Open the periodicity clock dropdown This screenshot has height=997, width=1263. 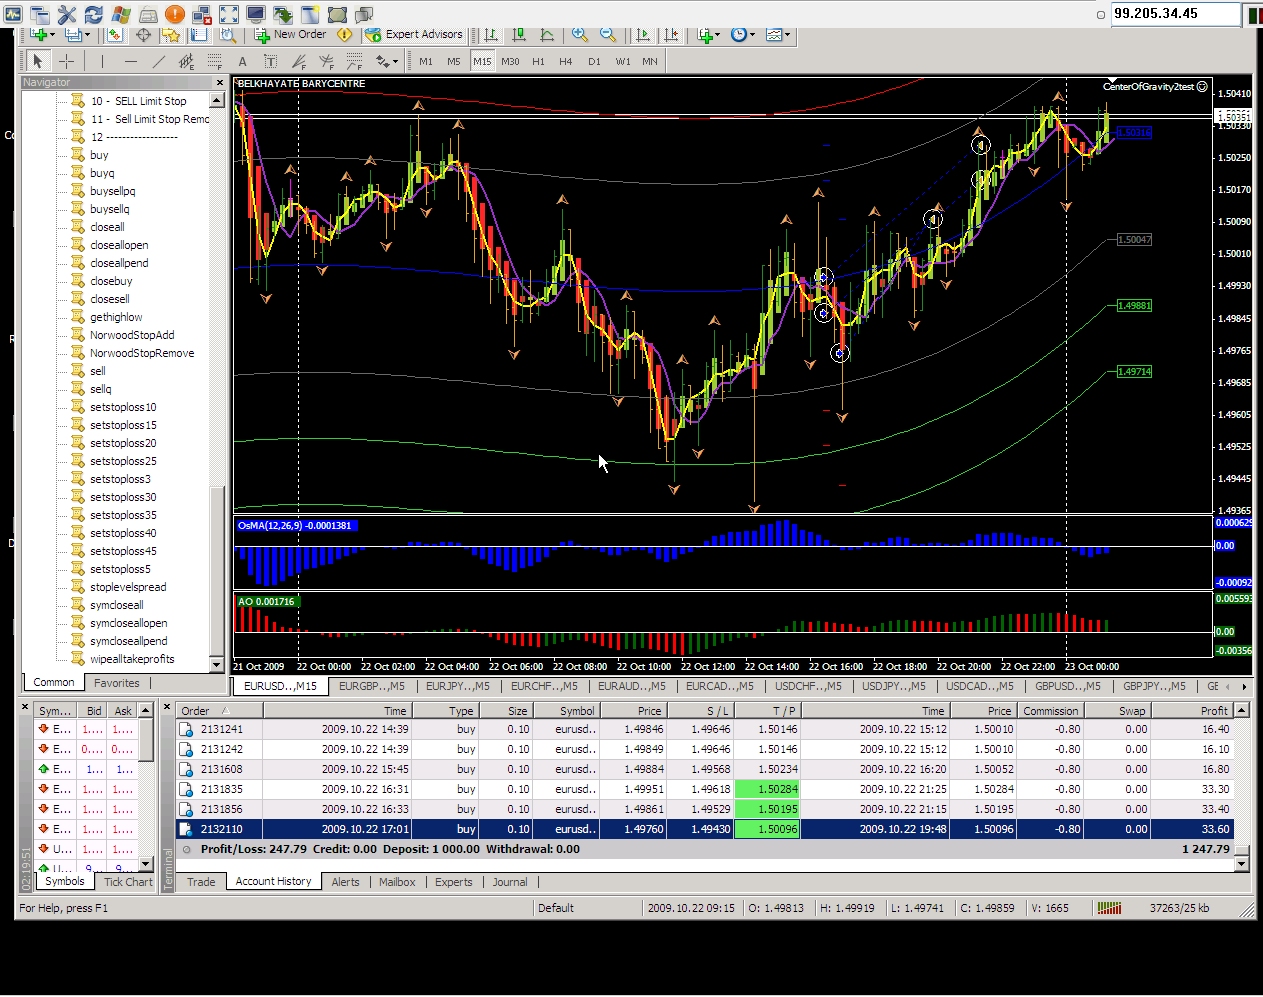coord(742,35)
